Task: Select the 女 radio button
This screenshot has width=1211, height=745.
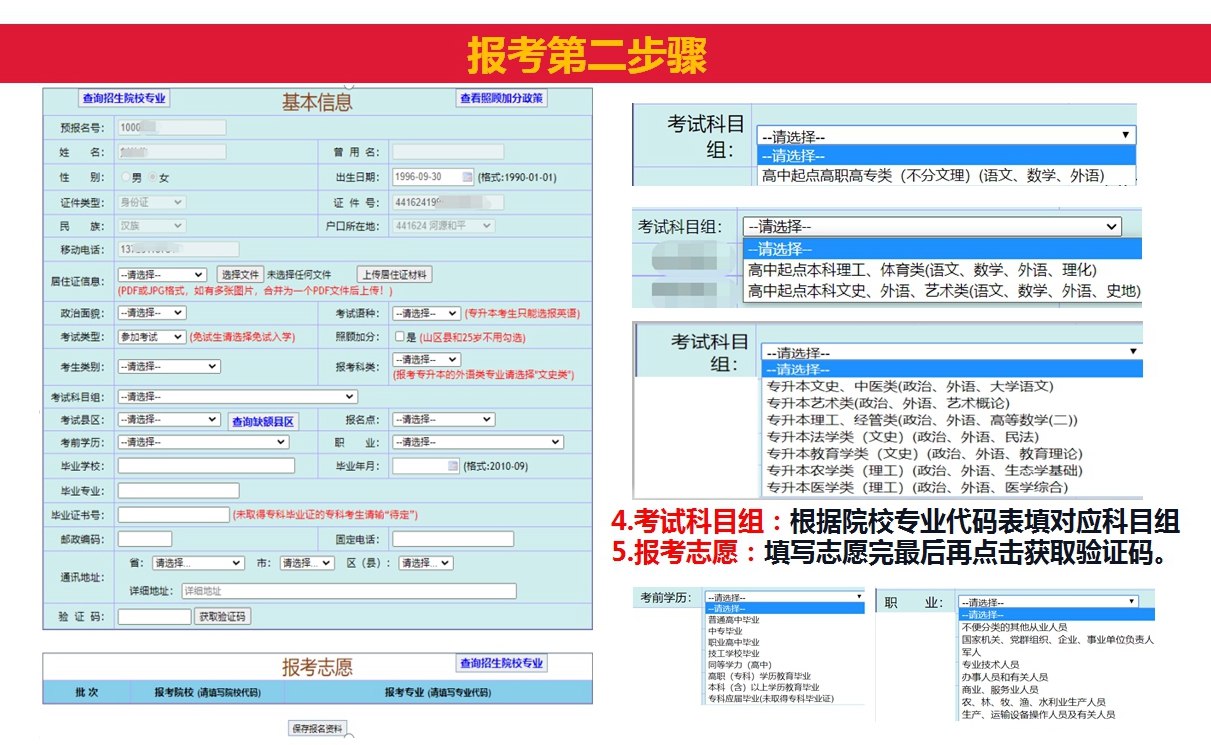Action: click(x=152, y=177)
